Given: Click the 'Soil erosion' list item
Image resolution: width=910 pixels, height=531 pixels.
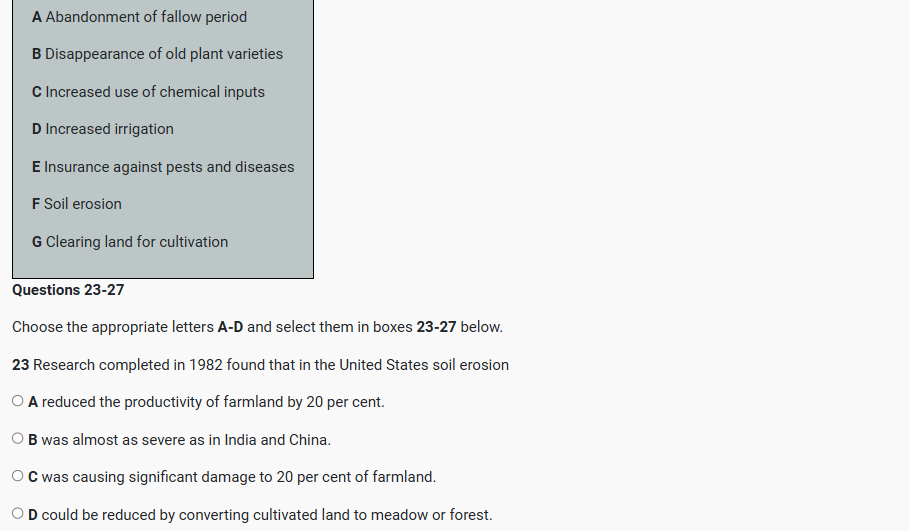Looking at the screenshot, I should click(76, 204).
